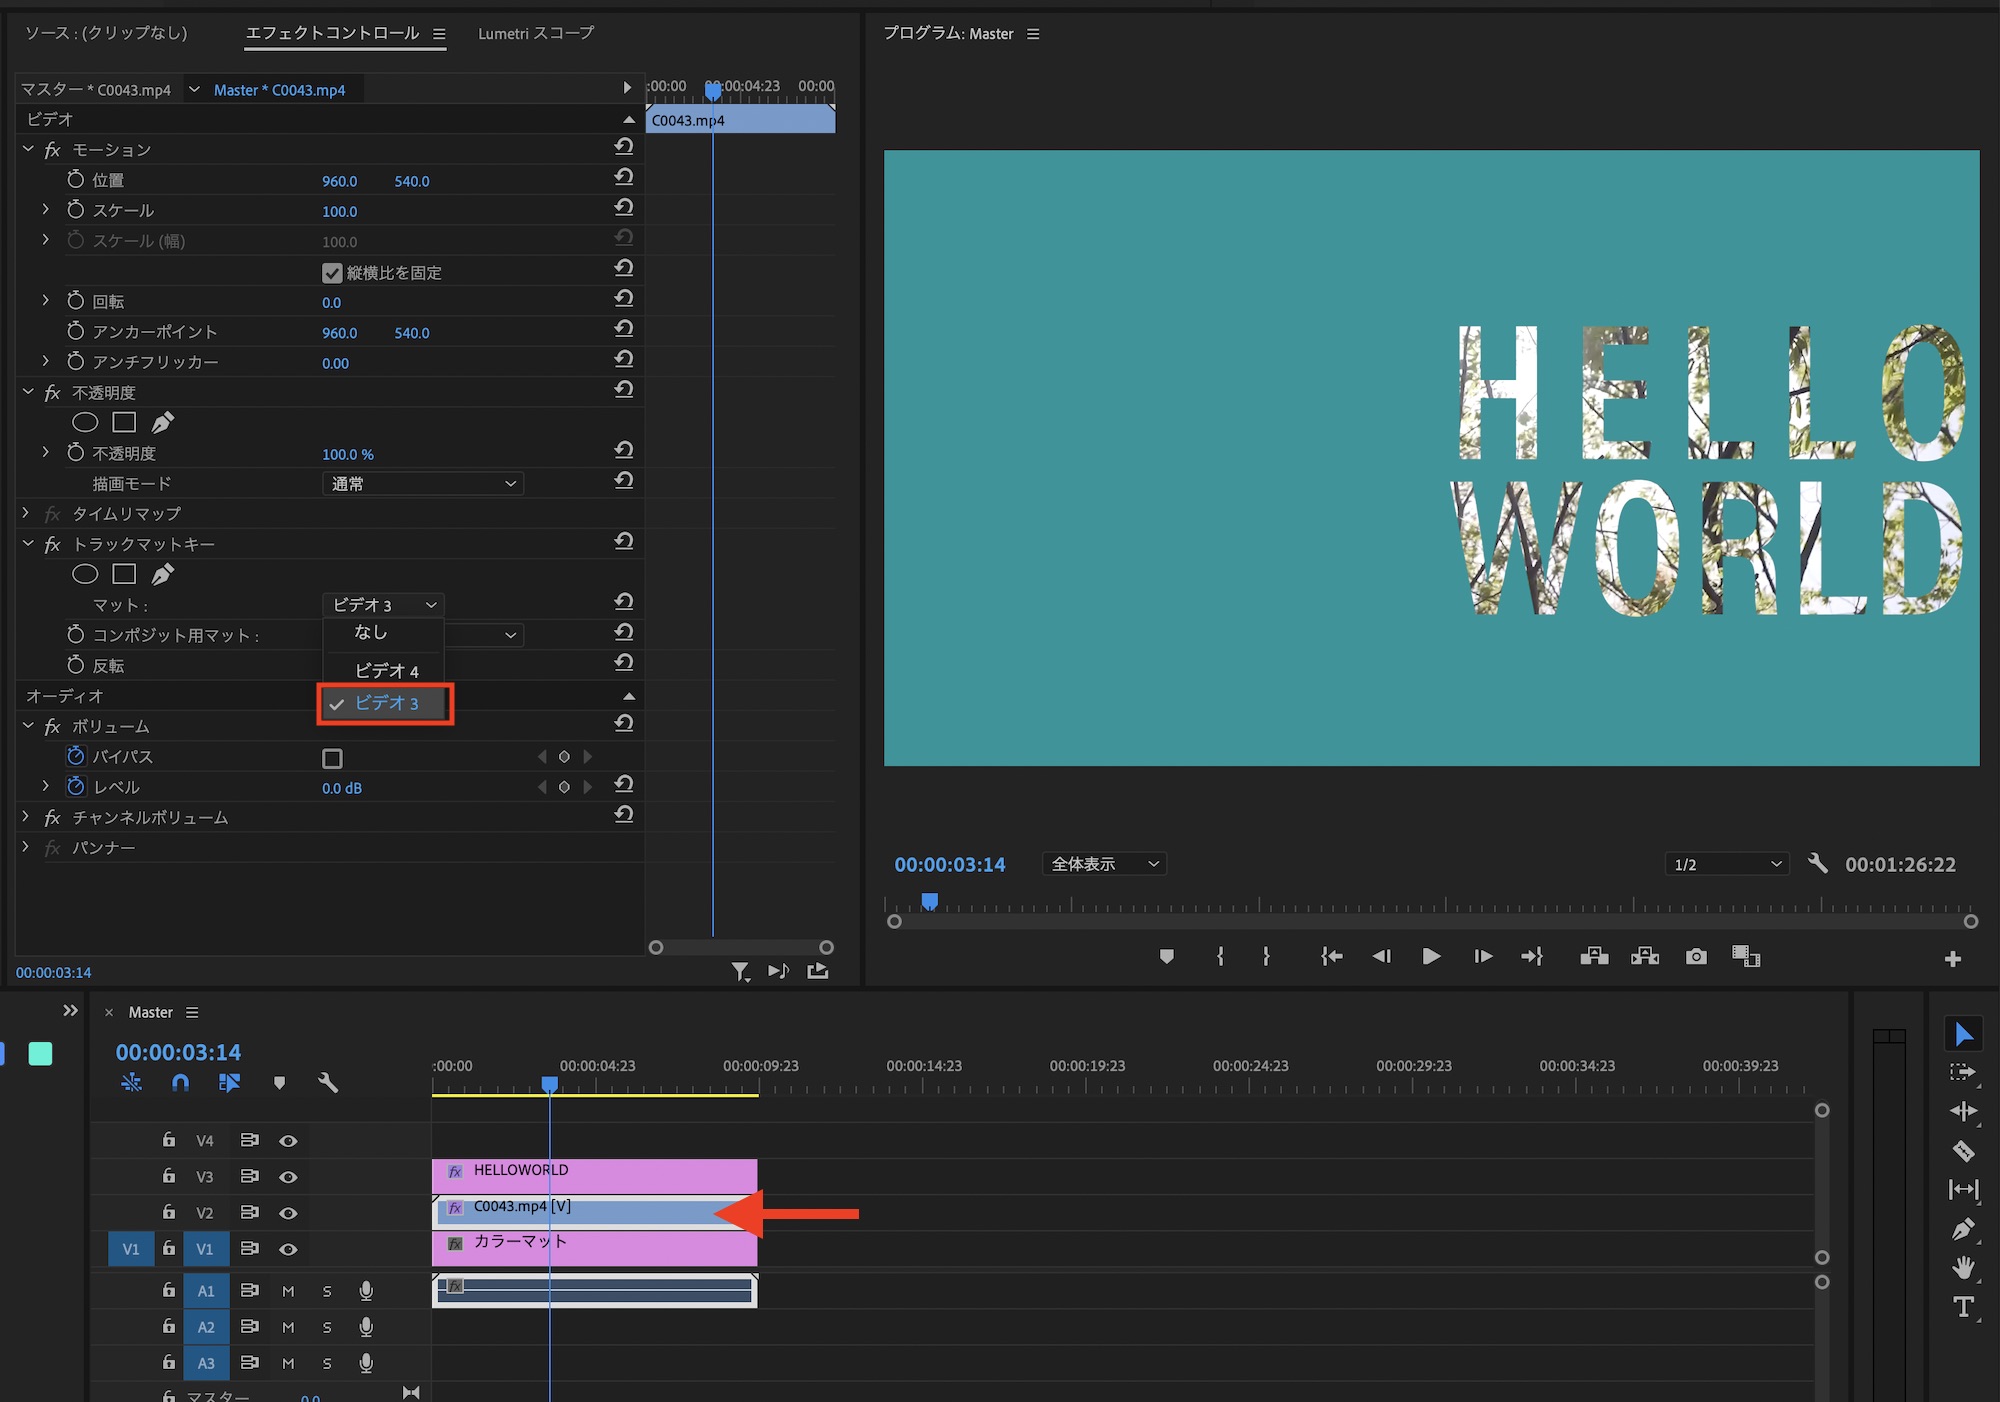Select the Hand tool
This screenshot has height=1402, width=2000.
(1963, 1268)
